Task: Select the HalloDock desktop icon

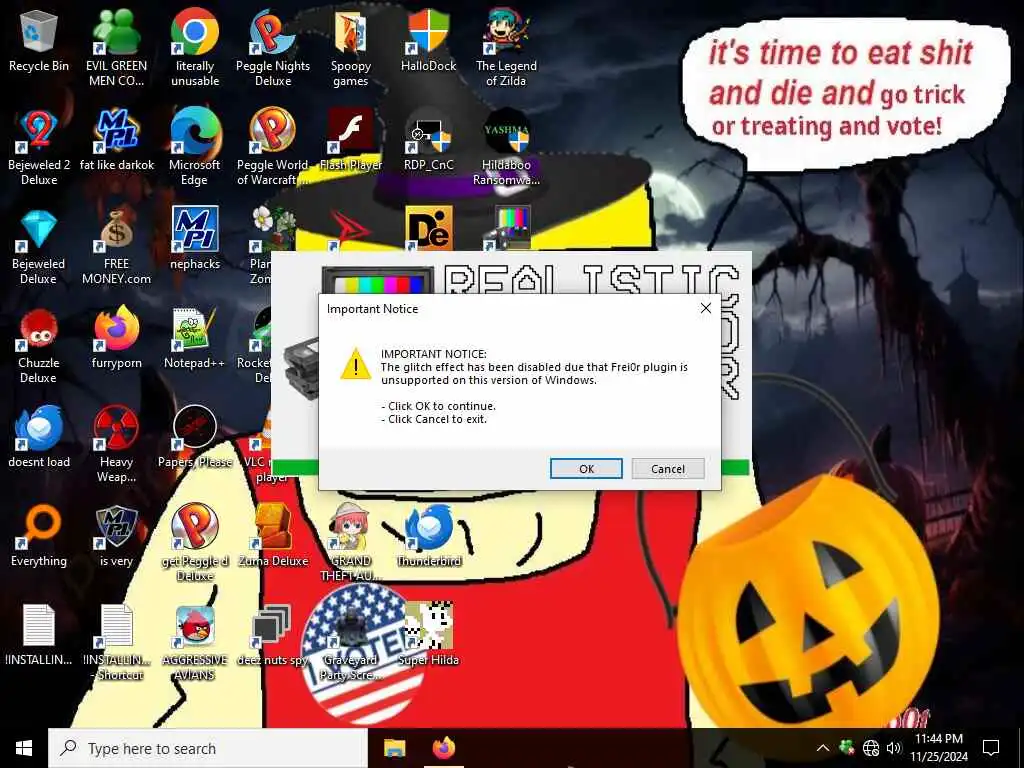Action: pyautogui.click(x=428, y=42)
